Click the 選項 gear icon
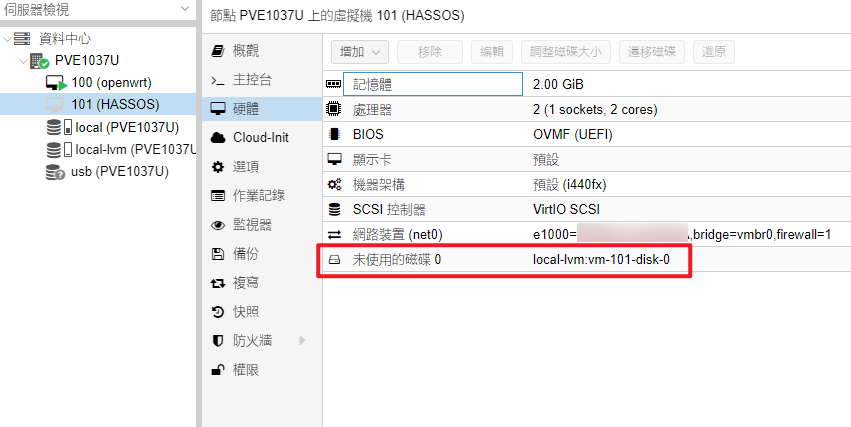Viewport: 851px width, 427px height. pyautogui.click(x=218, y=166)
